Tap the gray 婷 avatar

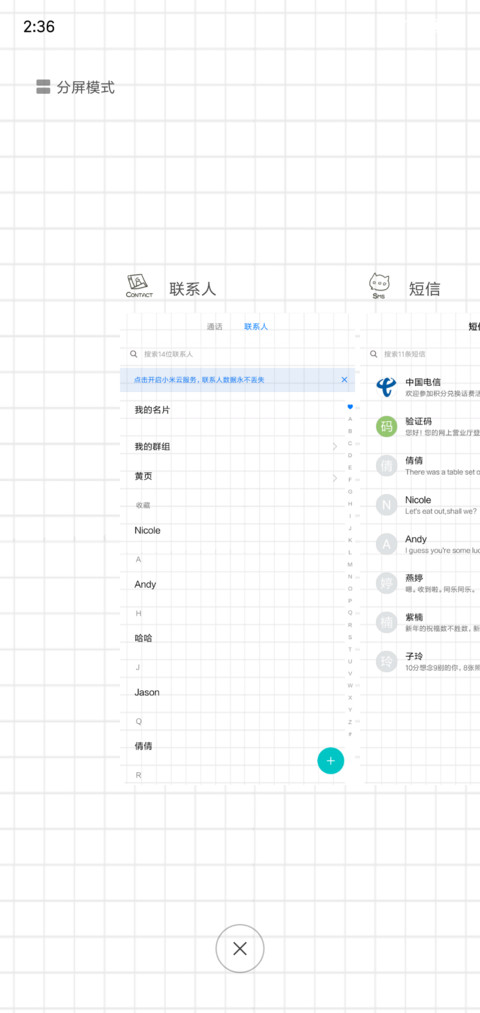[x=386, y=583]
